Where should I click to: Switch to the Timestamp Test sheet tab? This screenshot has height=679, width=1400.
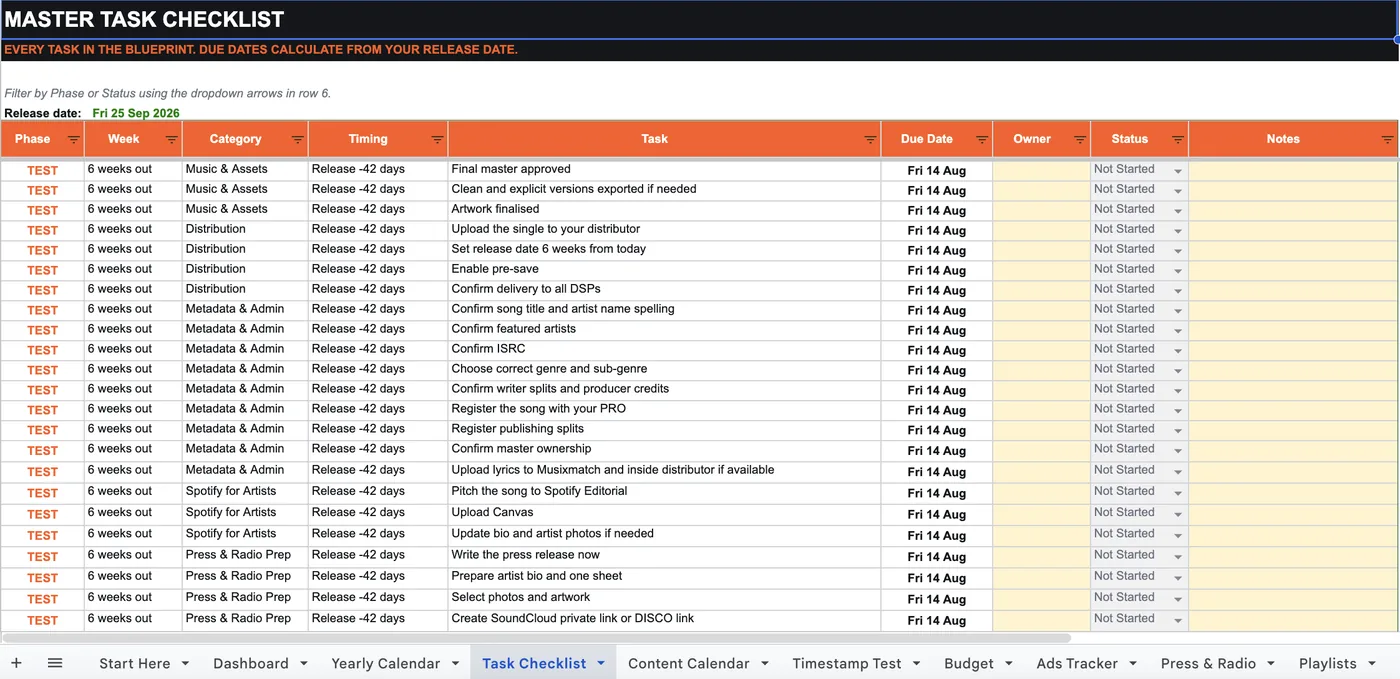[846, 663]
